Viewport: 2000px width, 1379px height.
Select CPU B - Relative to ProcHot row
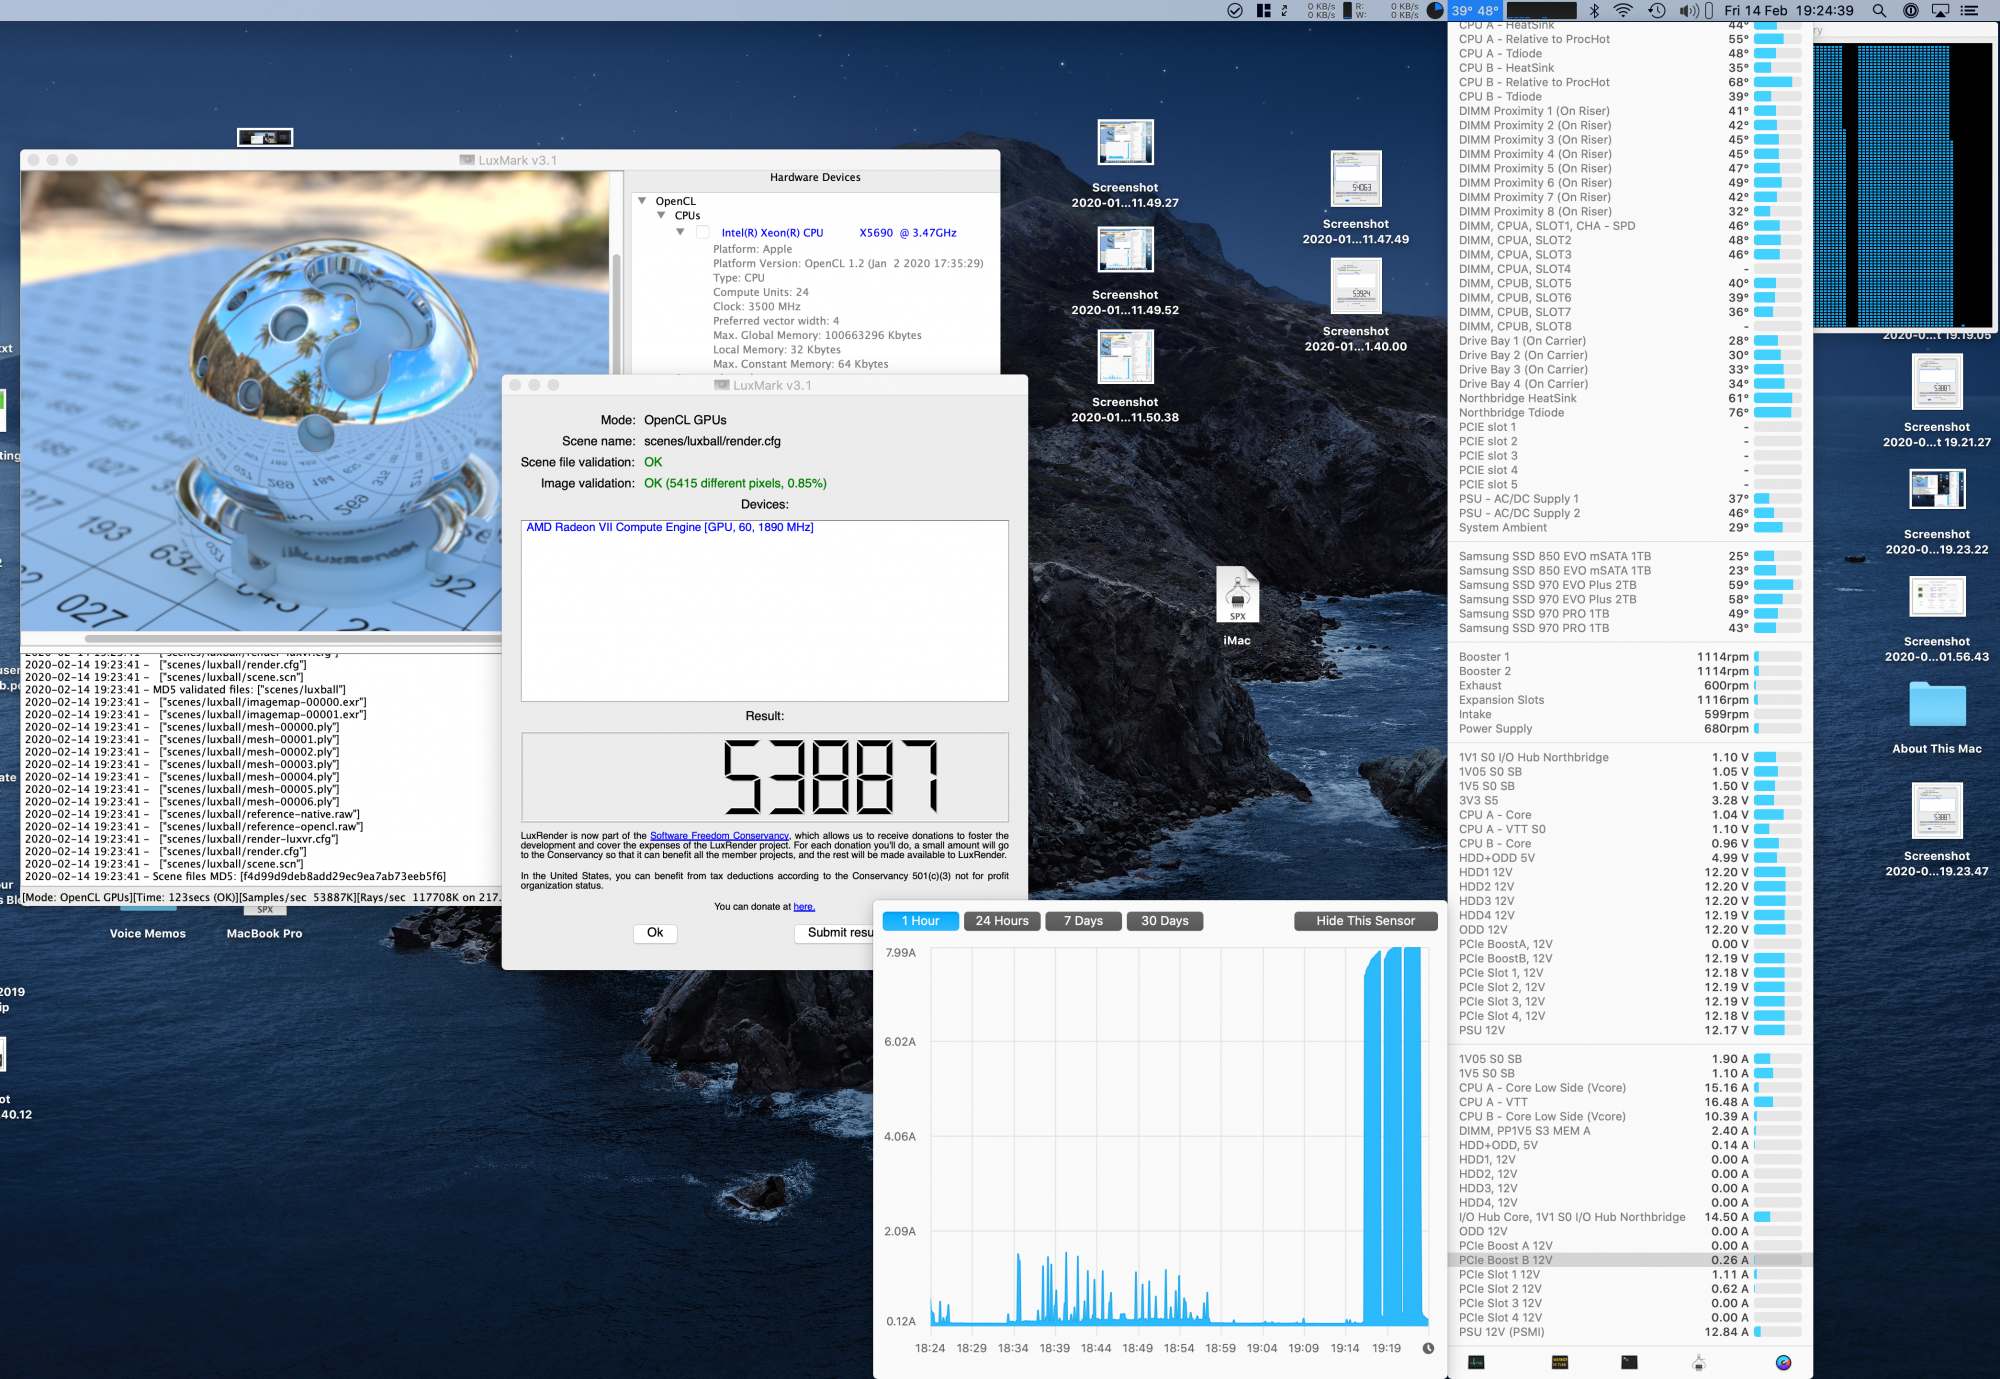coord(1630,82)
